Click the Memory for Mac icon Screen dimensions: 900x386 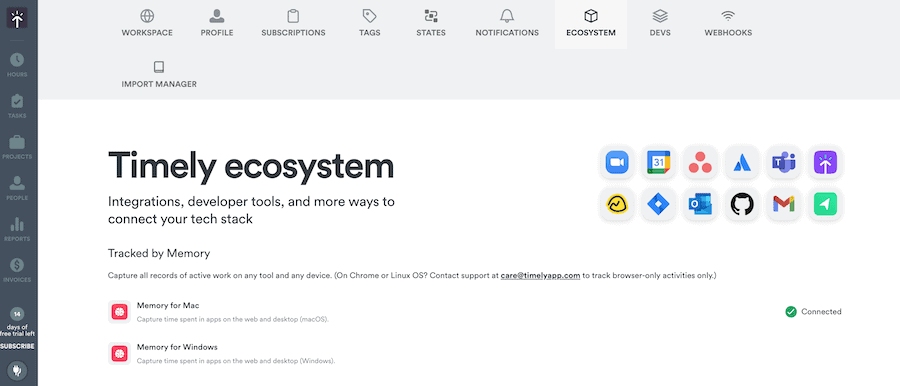pyautogui.click(x=119, y=311)
